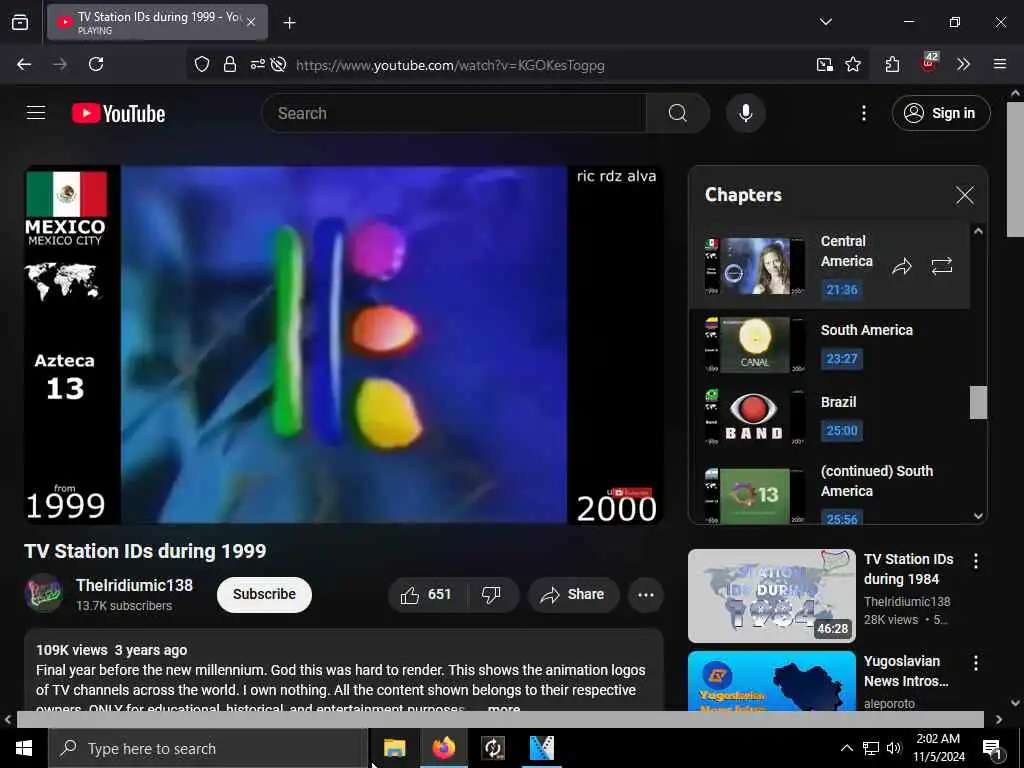Go to the YouTube home logo
Viewport: 1024px width, 768px height.
118,114
